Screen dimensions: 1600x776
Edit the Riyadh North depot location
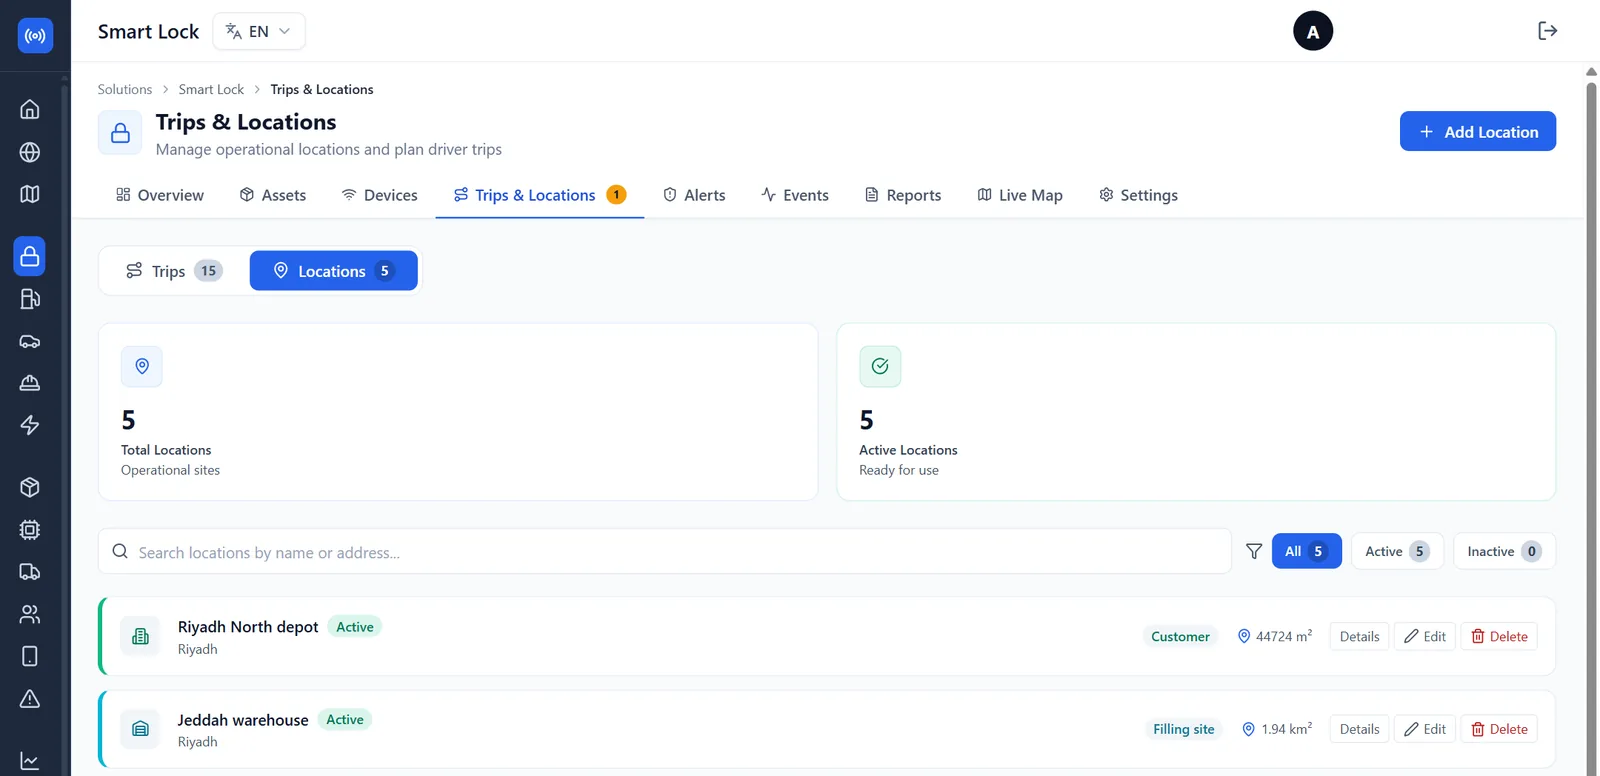pyautogui.click(x=1425, y=636)
